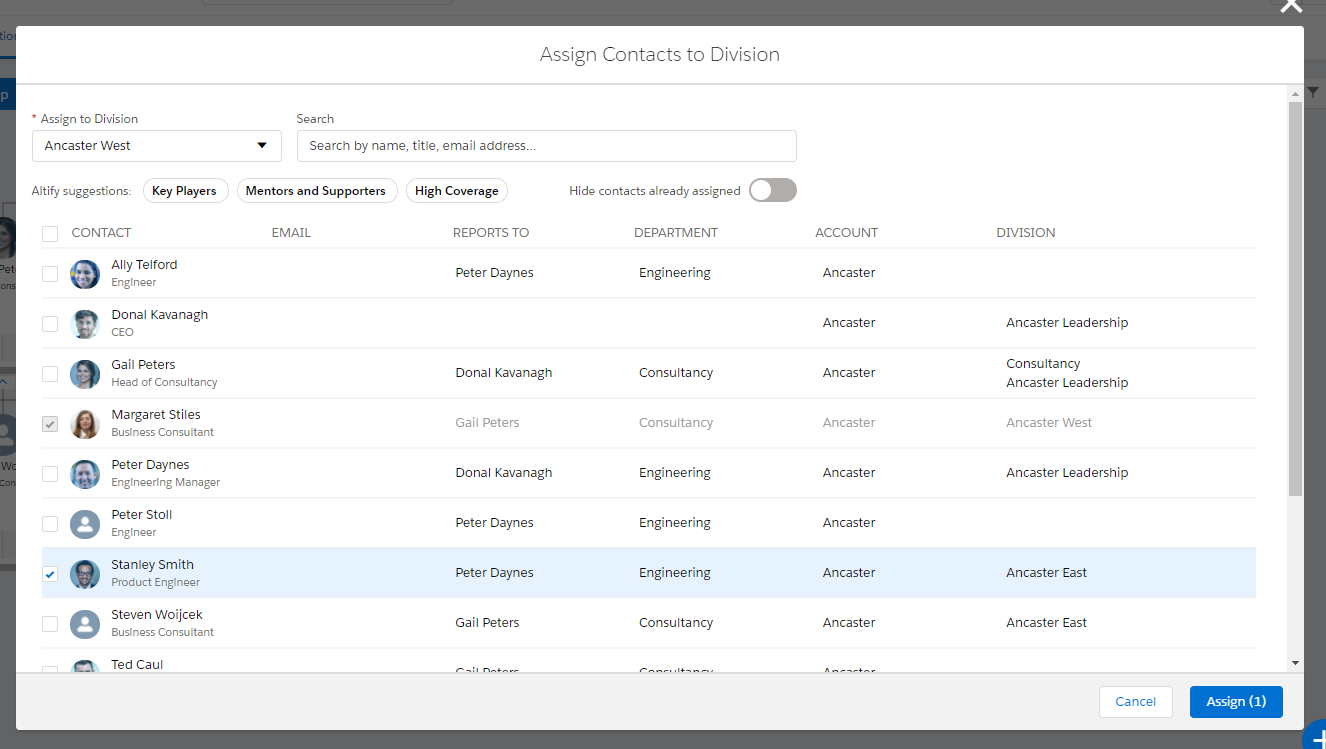Click Peter Daynes' avatar image
Image resolution: width=1326 pixels, height=749 pixels.
coord(85,474)
